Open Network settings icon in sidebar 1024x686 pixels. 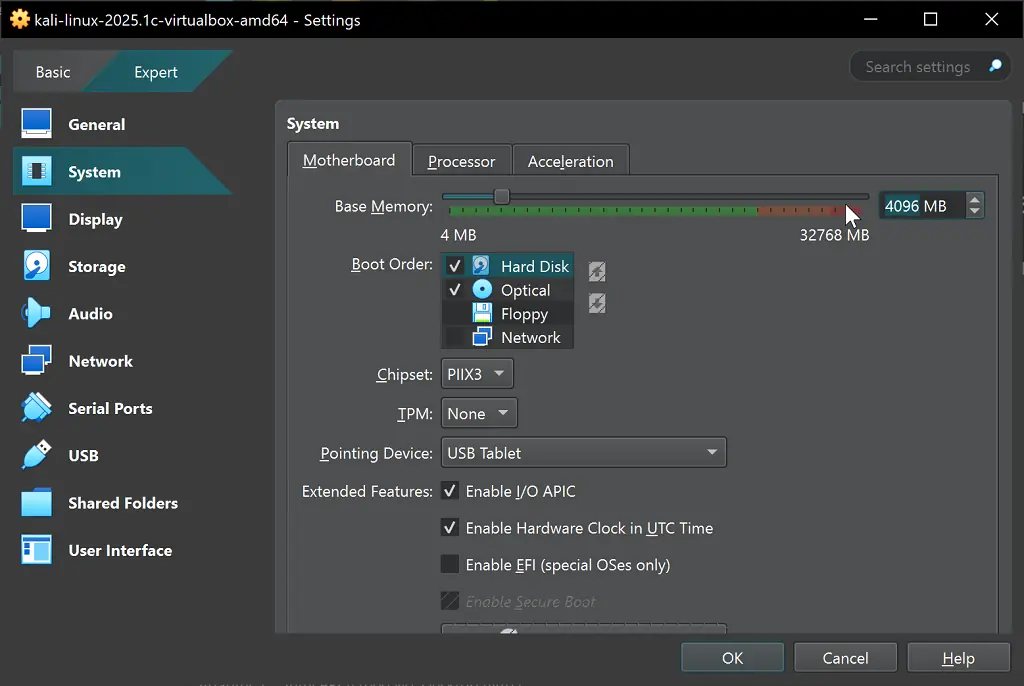37,361
